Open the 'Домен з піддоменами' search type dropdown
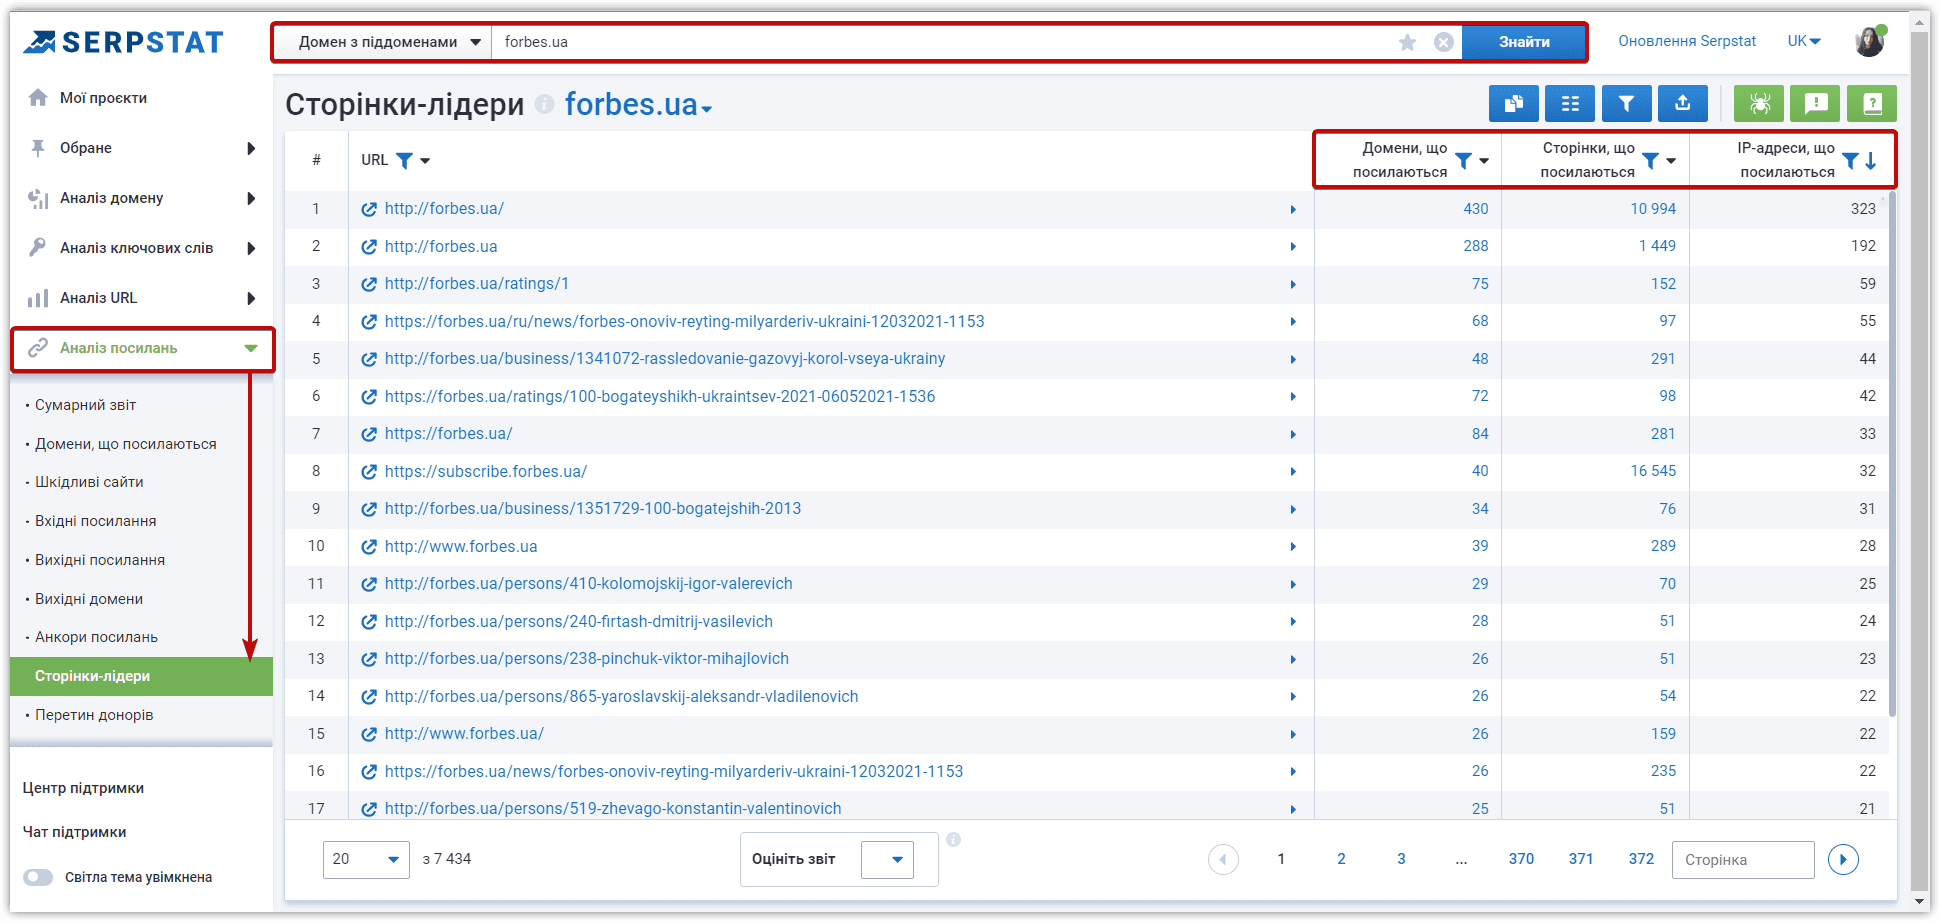The image size is (1940, 922). (382, 42)
